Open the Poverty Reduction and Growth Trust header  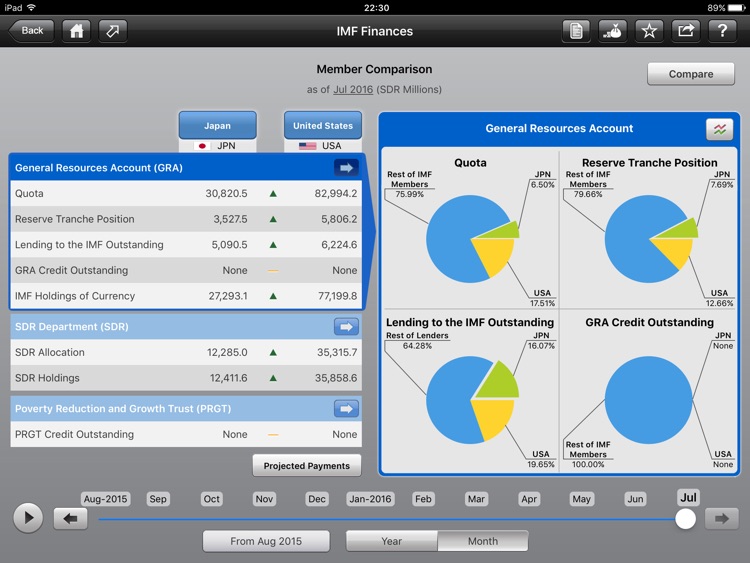click(186, 408)
